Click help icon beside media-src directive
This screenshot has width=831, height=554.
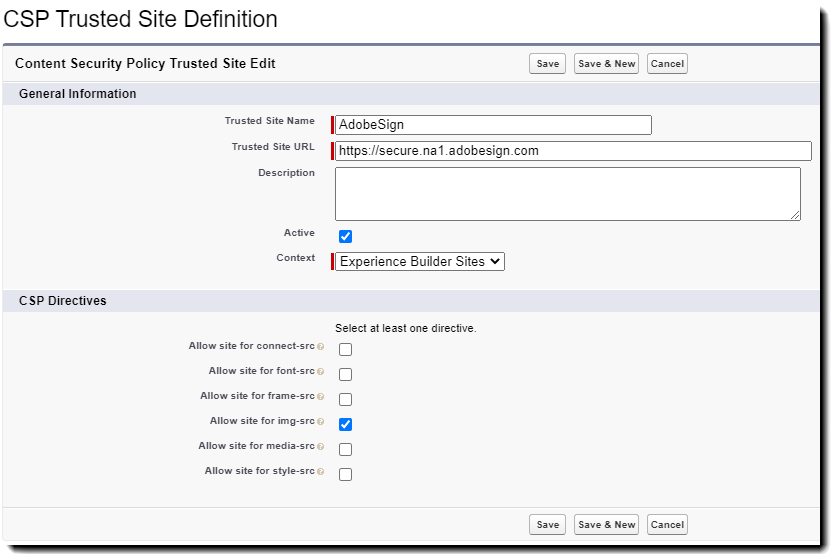pyautogui.click(x=321, y=447)
